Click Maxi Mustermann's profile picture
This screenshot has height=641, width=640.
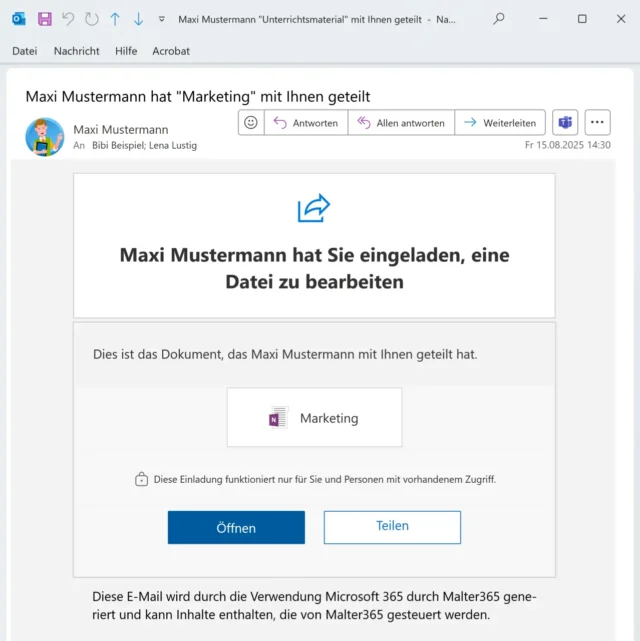point(45,137)
